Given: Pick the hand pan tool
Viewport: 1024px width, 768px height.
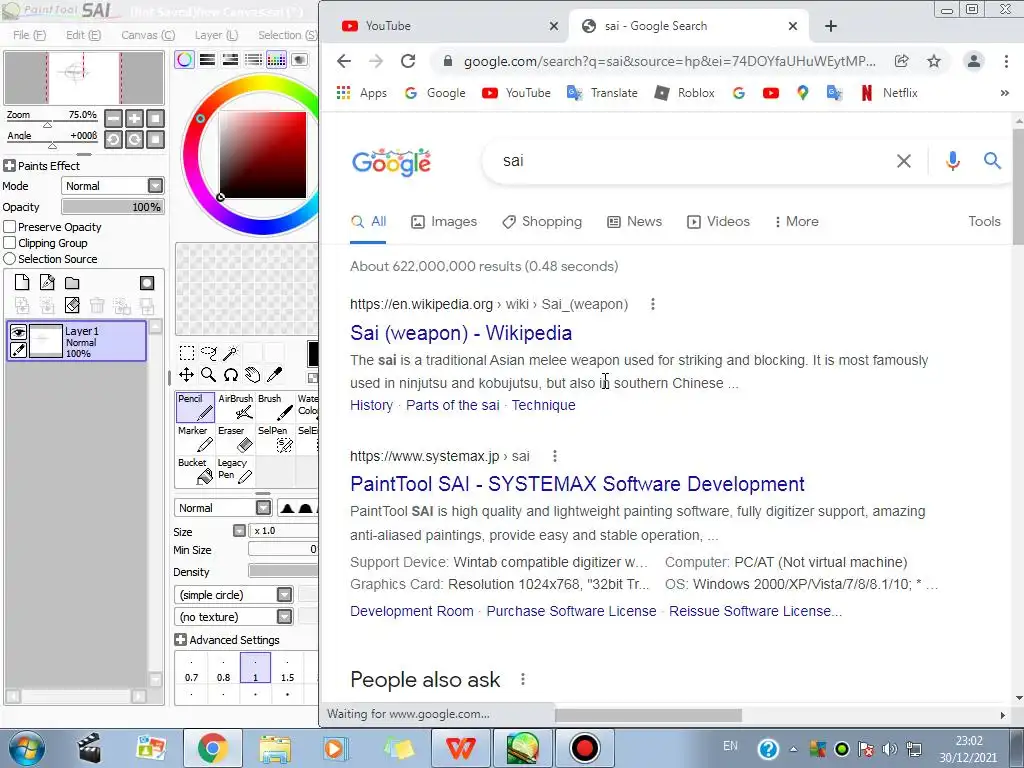Looking at the screenshot, I should click(252, 375).
